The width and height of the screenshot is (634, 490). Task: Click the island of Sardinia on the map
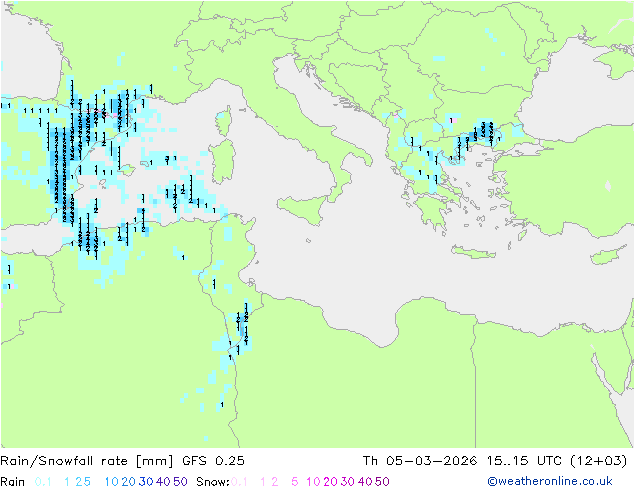pos(223,162)
